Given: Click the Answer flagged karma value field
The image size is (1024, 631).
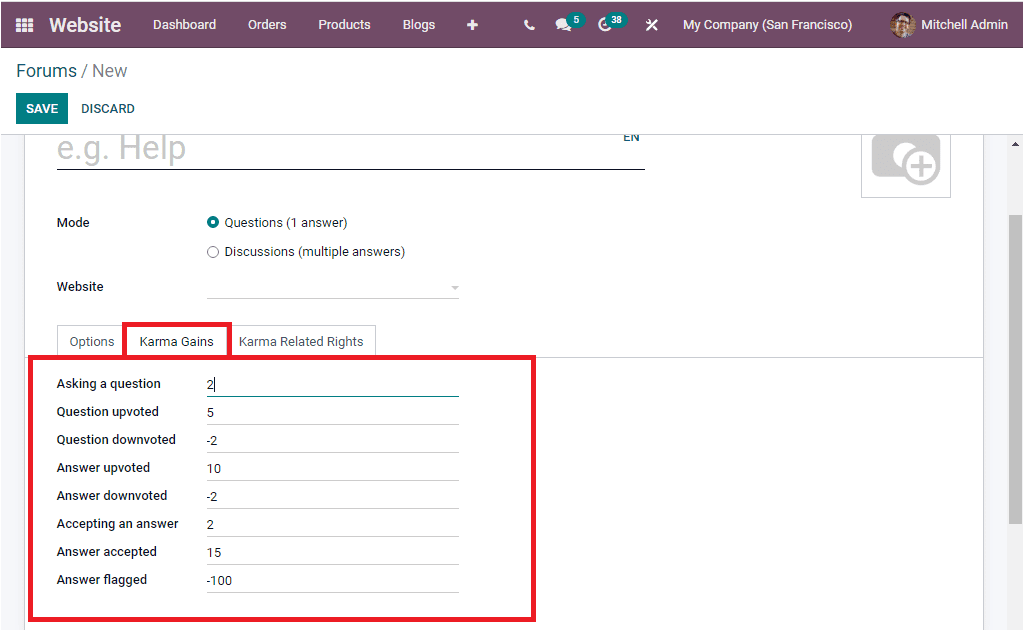Looking at the screenshot, I should click(330, 580).
